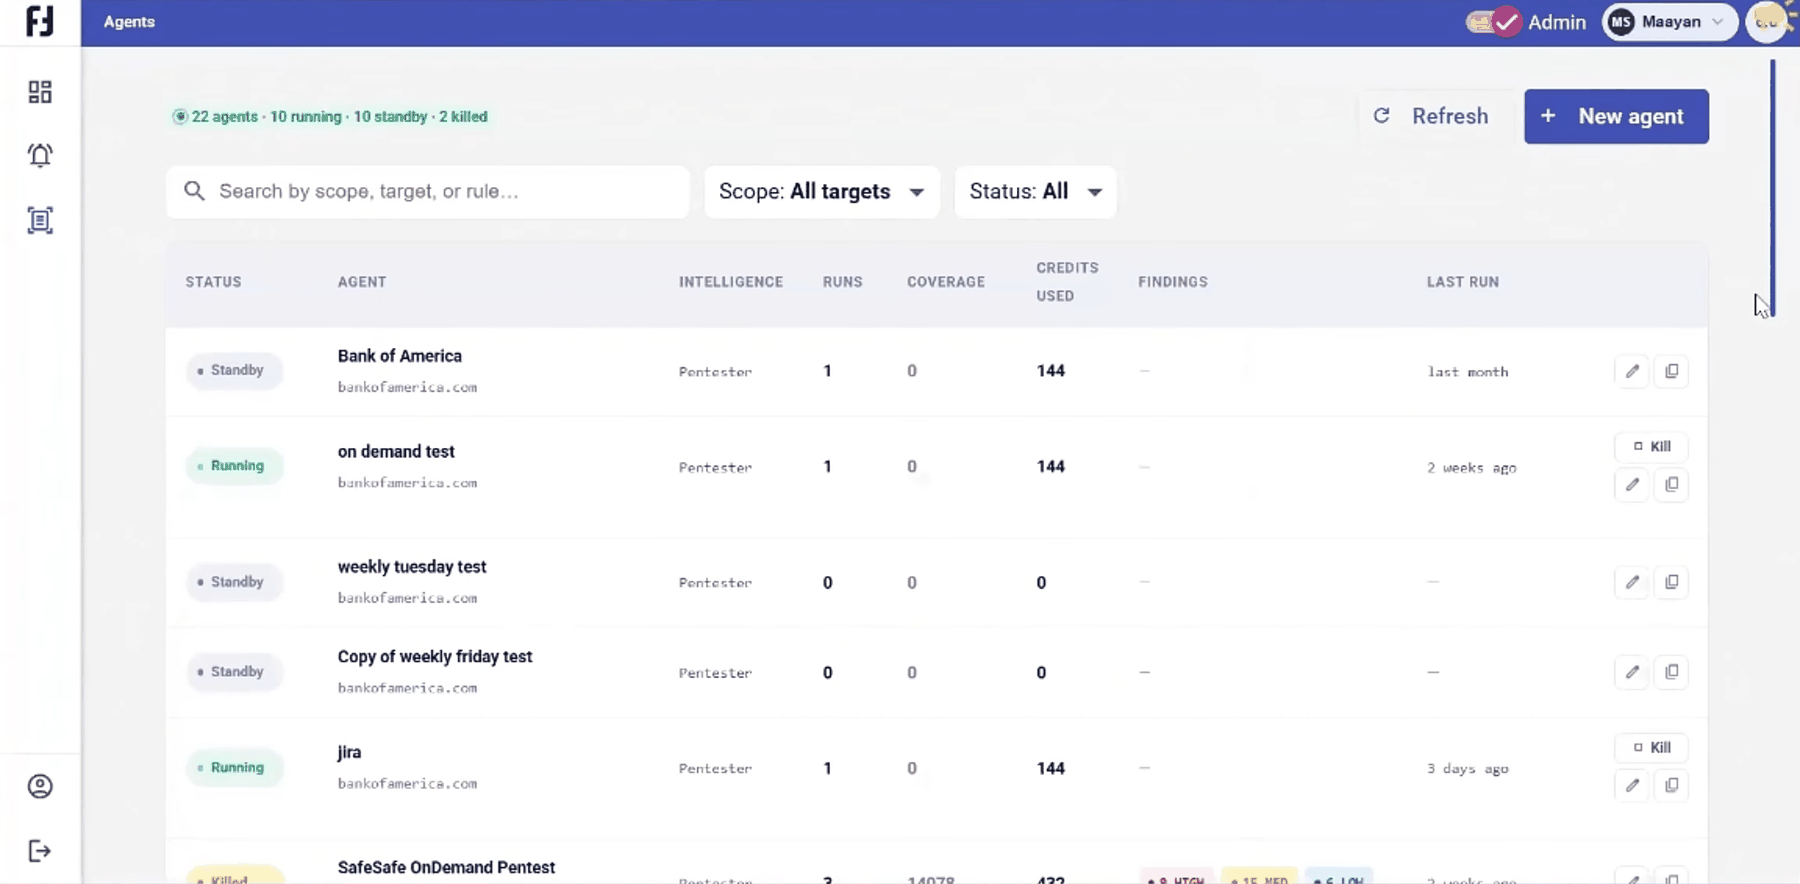Click the STATUS column header
Screen dimensions: 1800x884
click(x=213, y=282)
